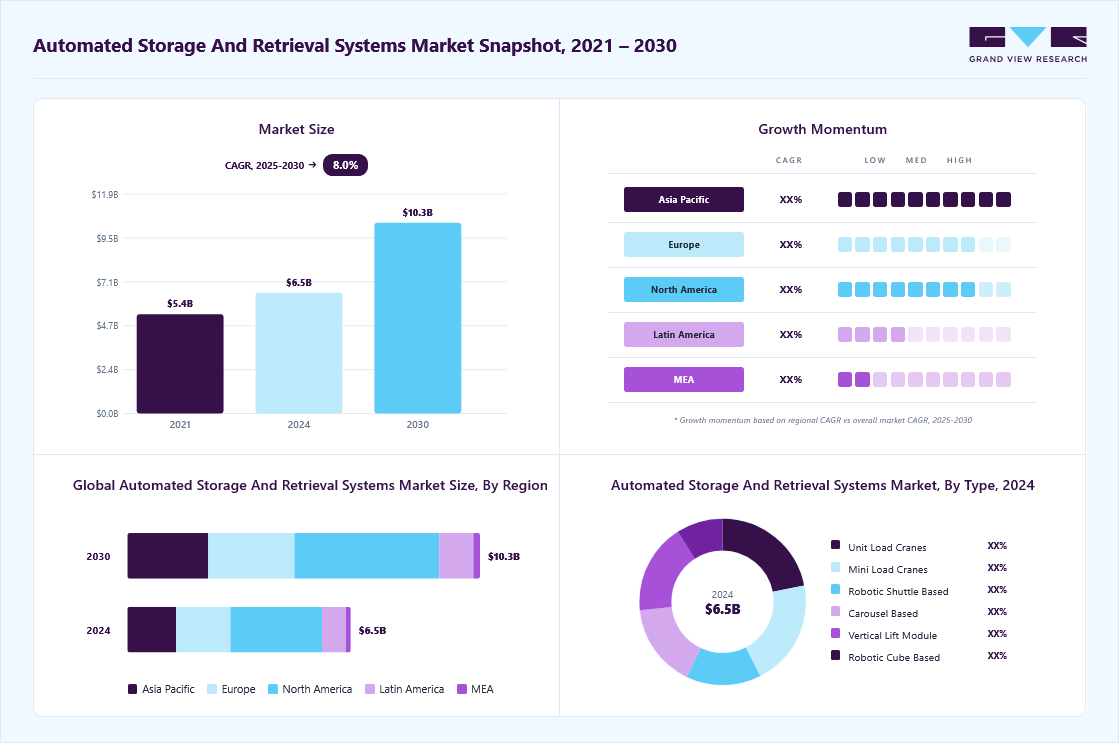Select the 2024 bar in Market Size chart
Image resolution: width=1120 pixels, height=743 pixels.
pos(299,353)
